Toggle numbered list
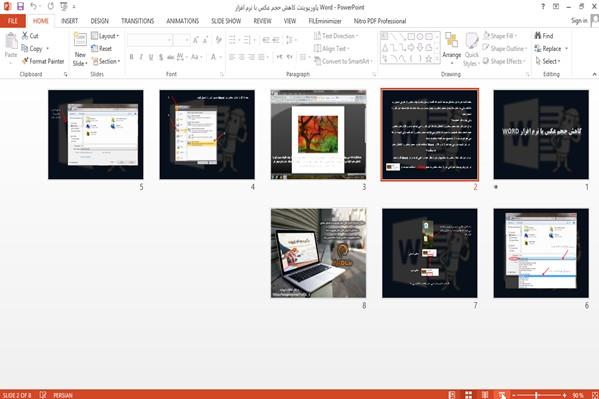This screenshot has height=399, width=599. click(248, 40)
